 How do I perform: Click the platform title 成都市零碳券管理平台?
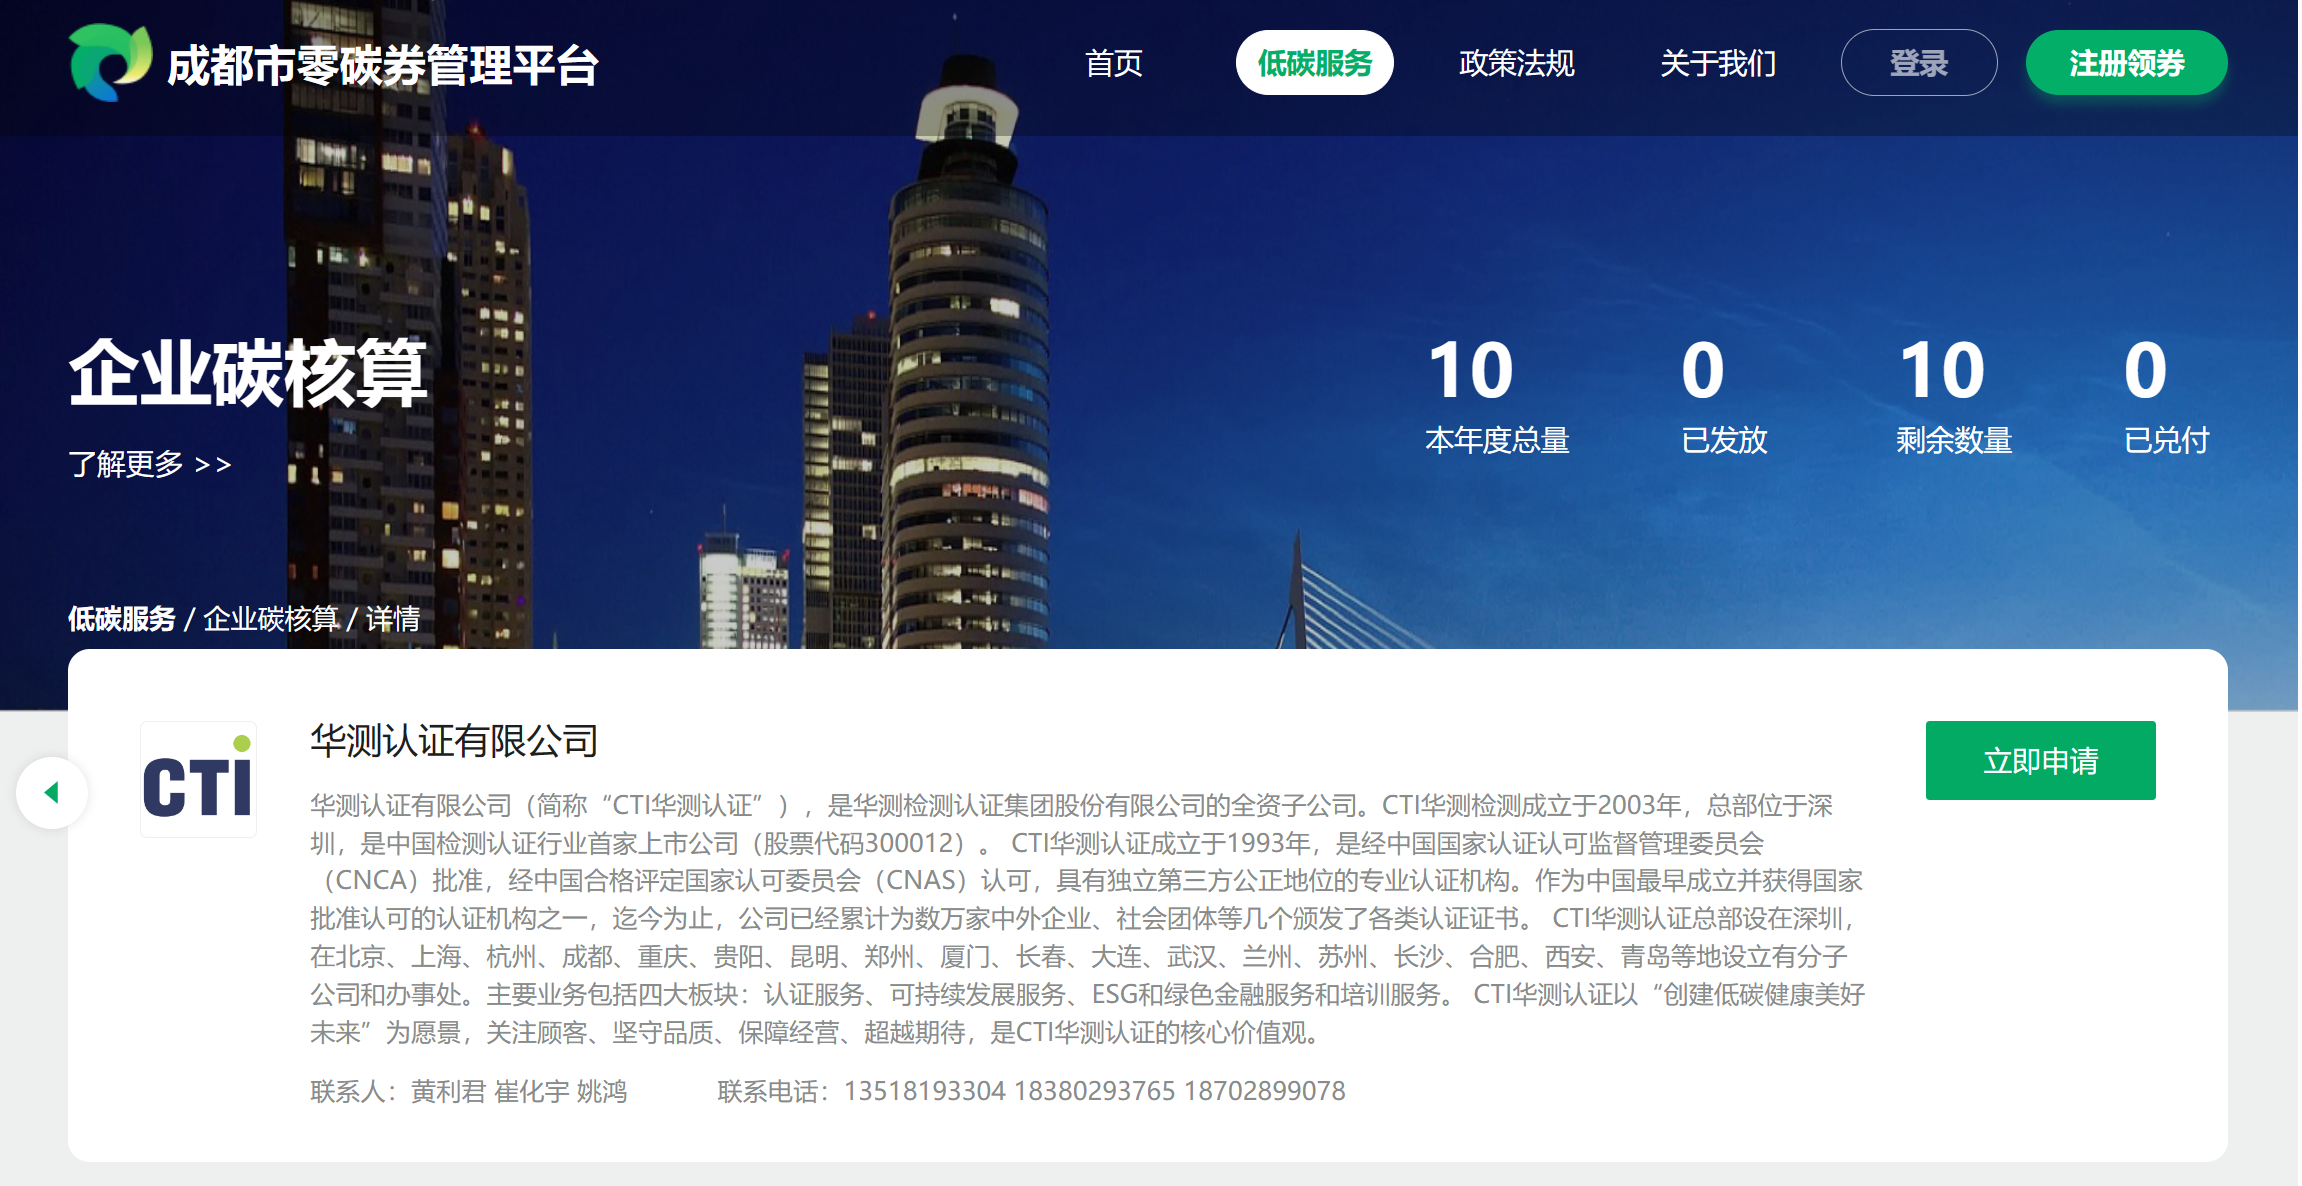383,66
